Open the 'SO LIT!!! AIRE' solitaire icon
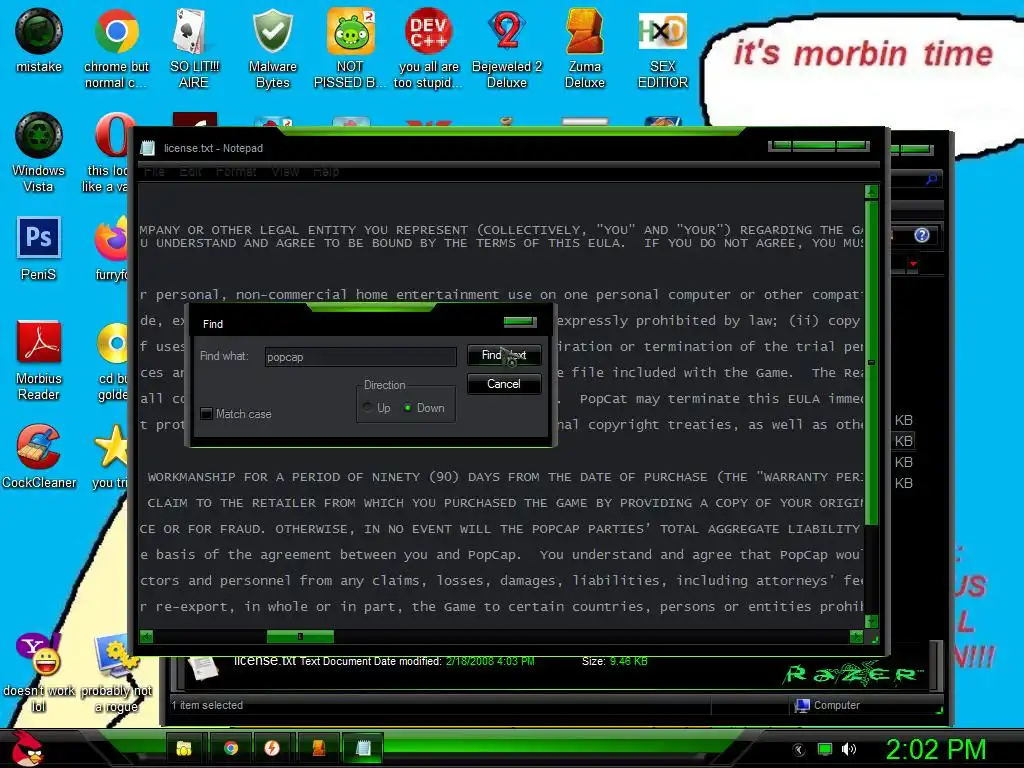This screenshot has height=768, width=1024. (194, 48)
